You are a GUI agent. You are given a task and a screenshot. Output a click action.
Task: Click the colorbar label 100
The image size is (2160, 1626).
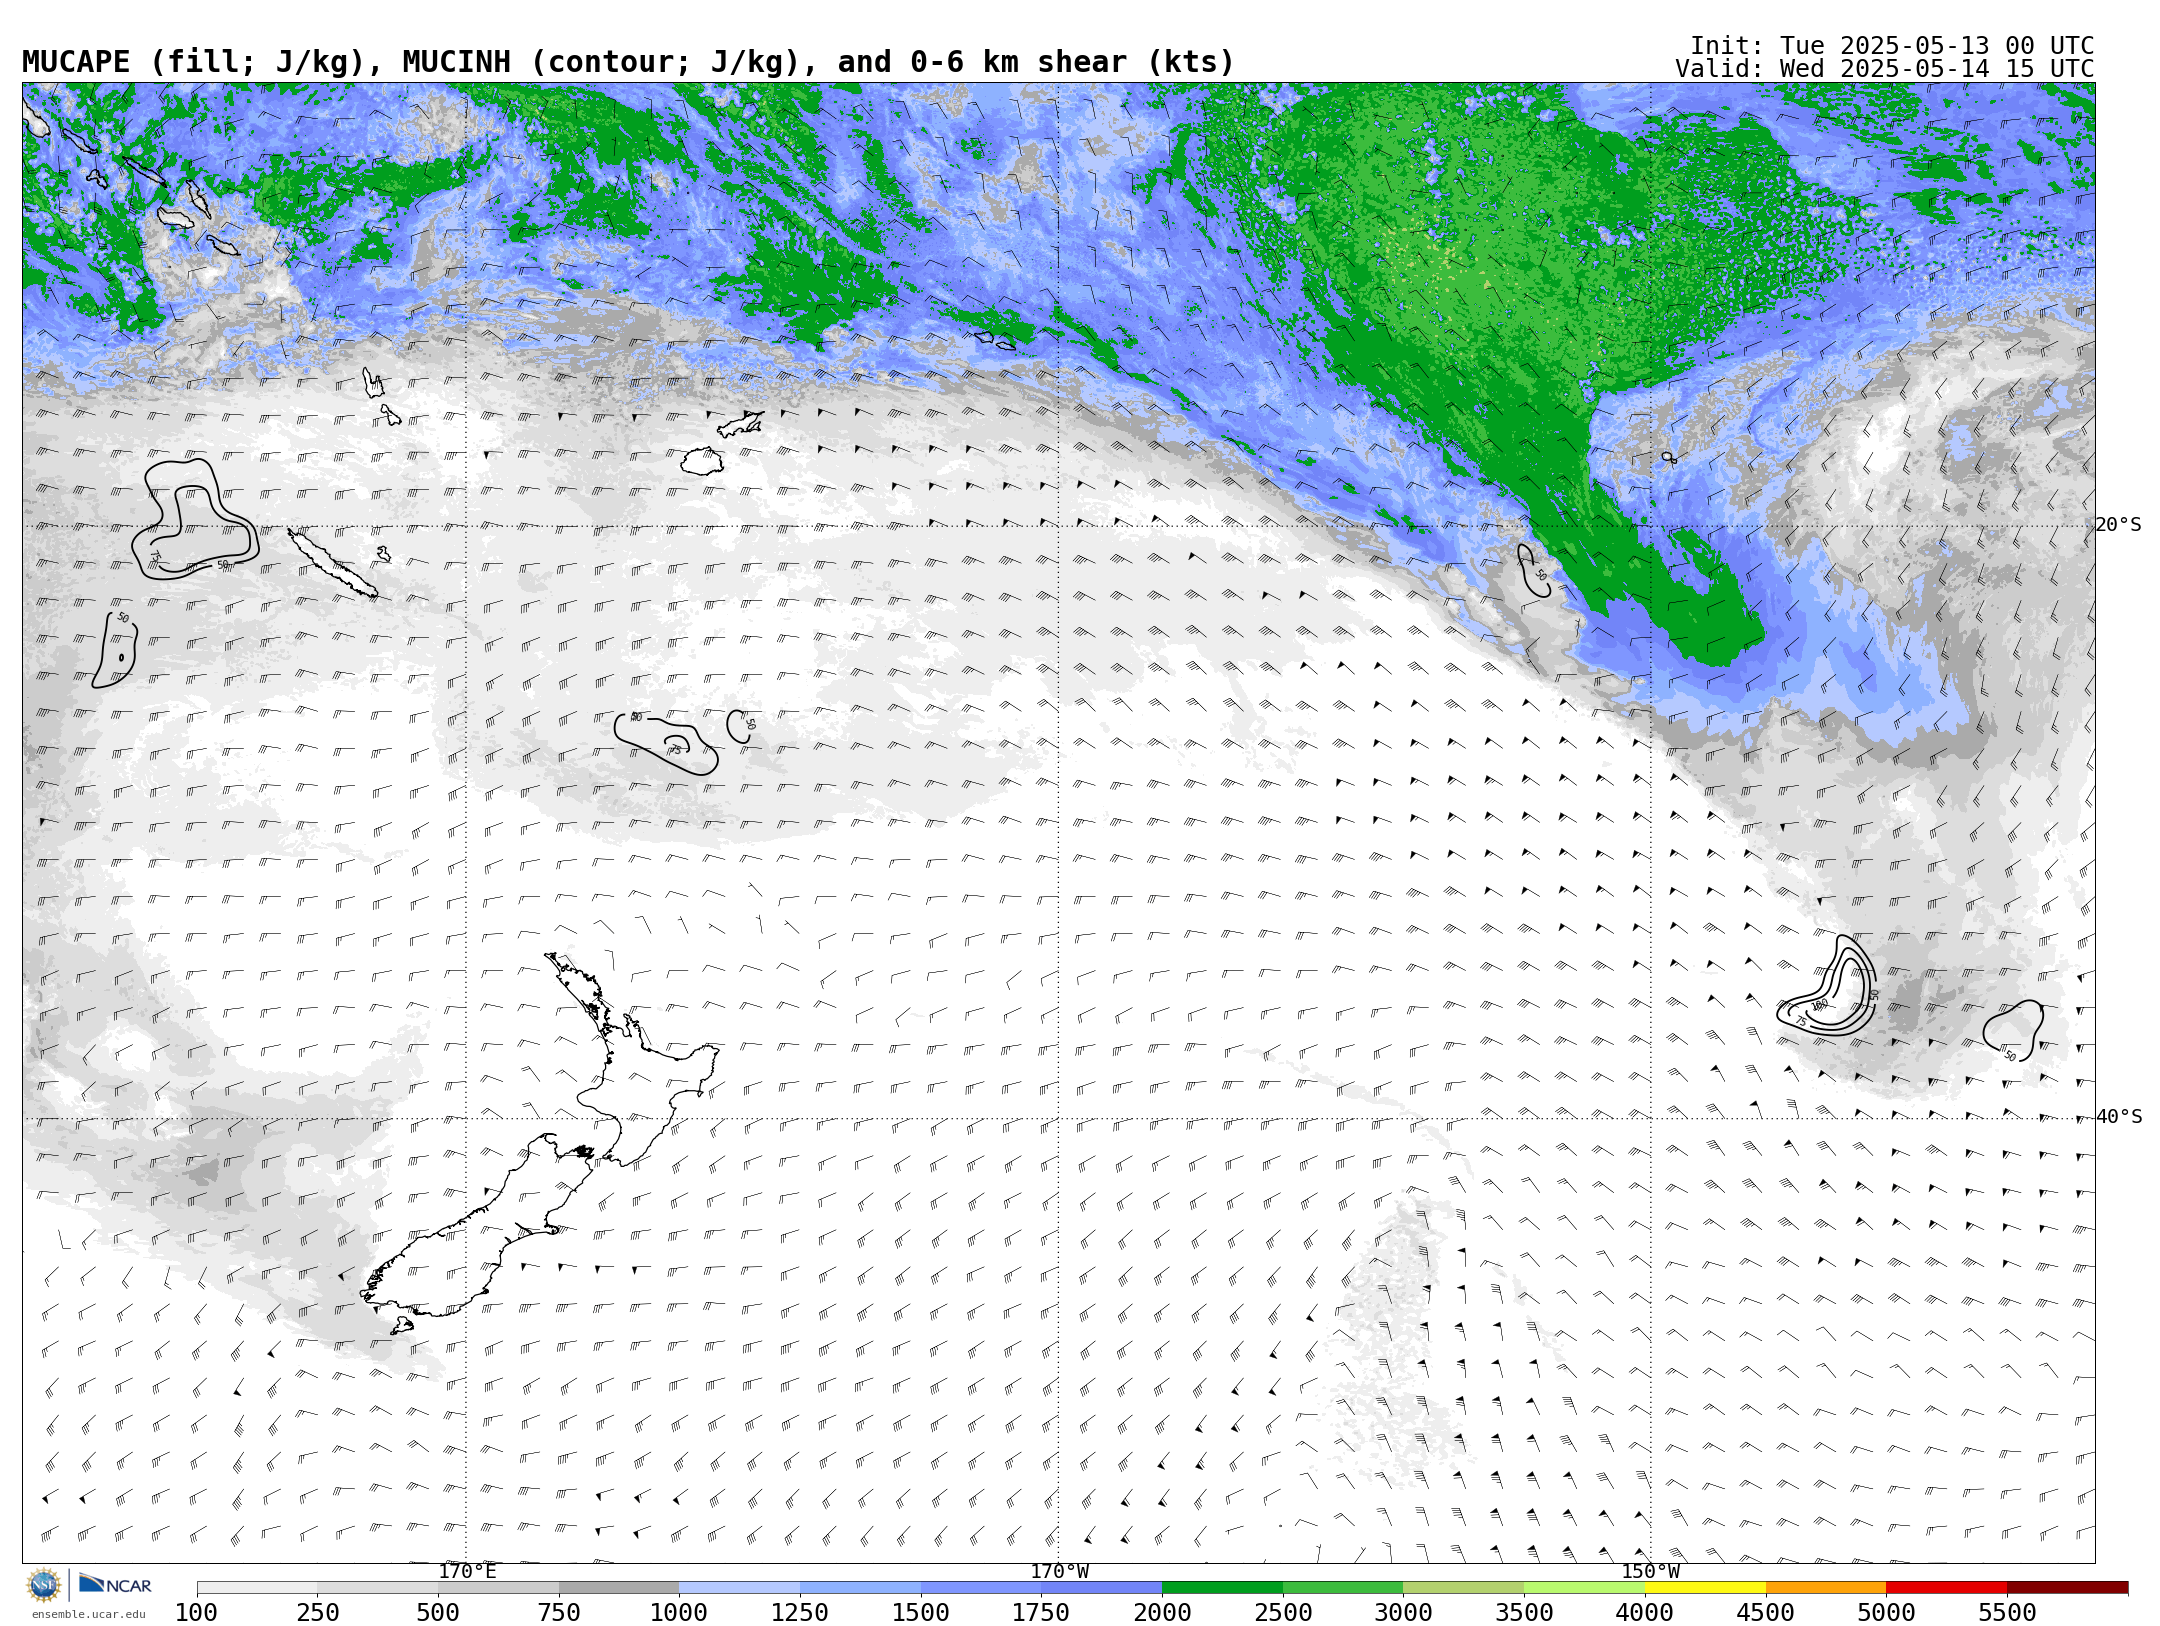coord(197,1612)
